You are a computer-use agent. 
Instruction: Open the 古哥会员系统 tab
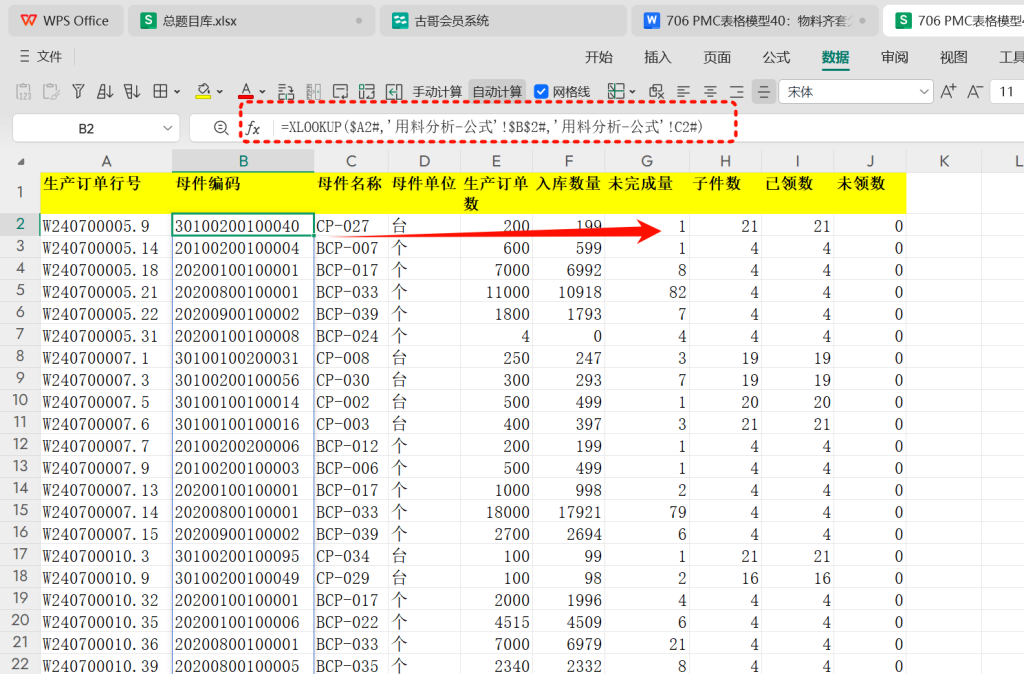(x=503, y=21)
